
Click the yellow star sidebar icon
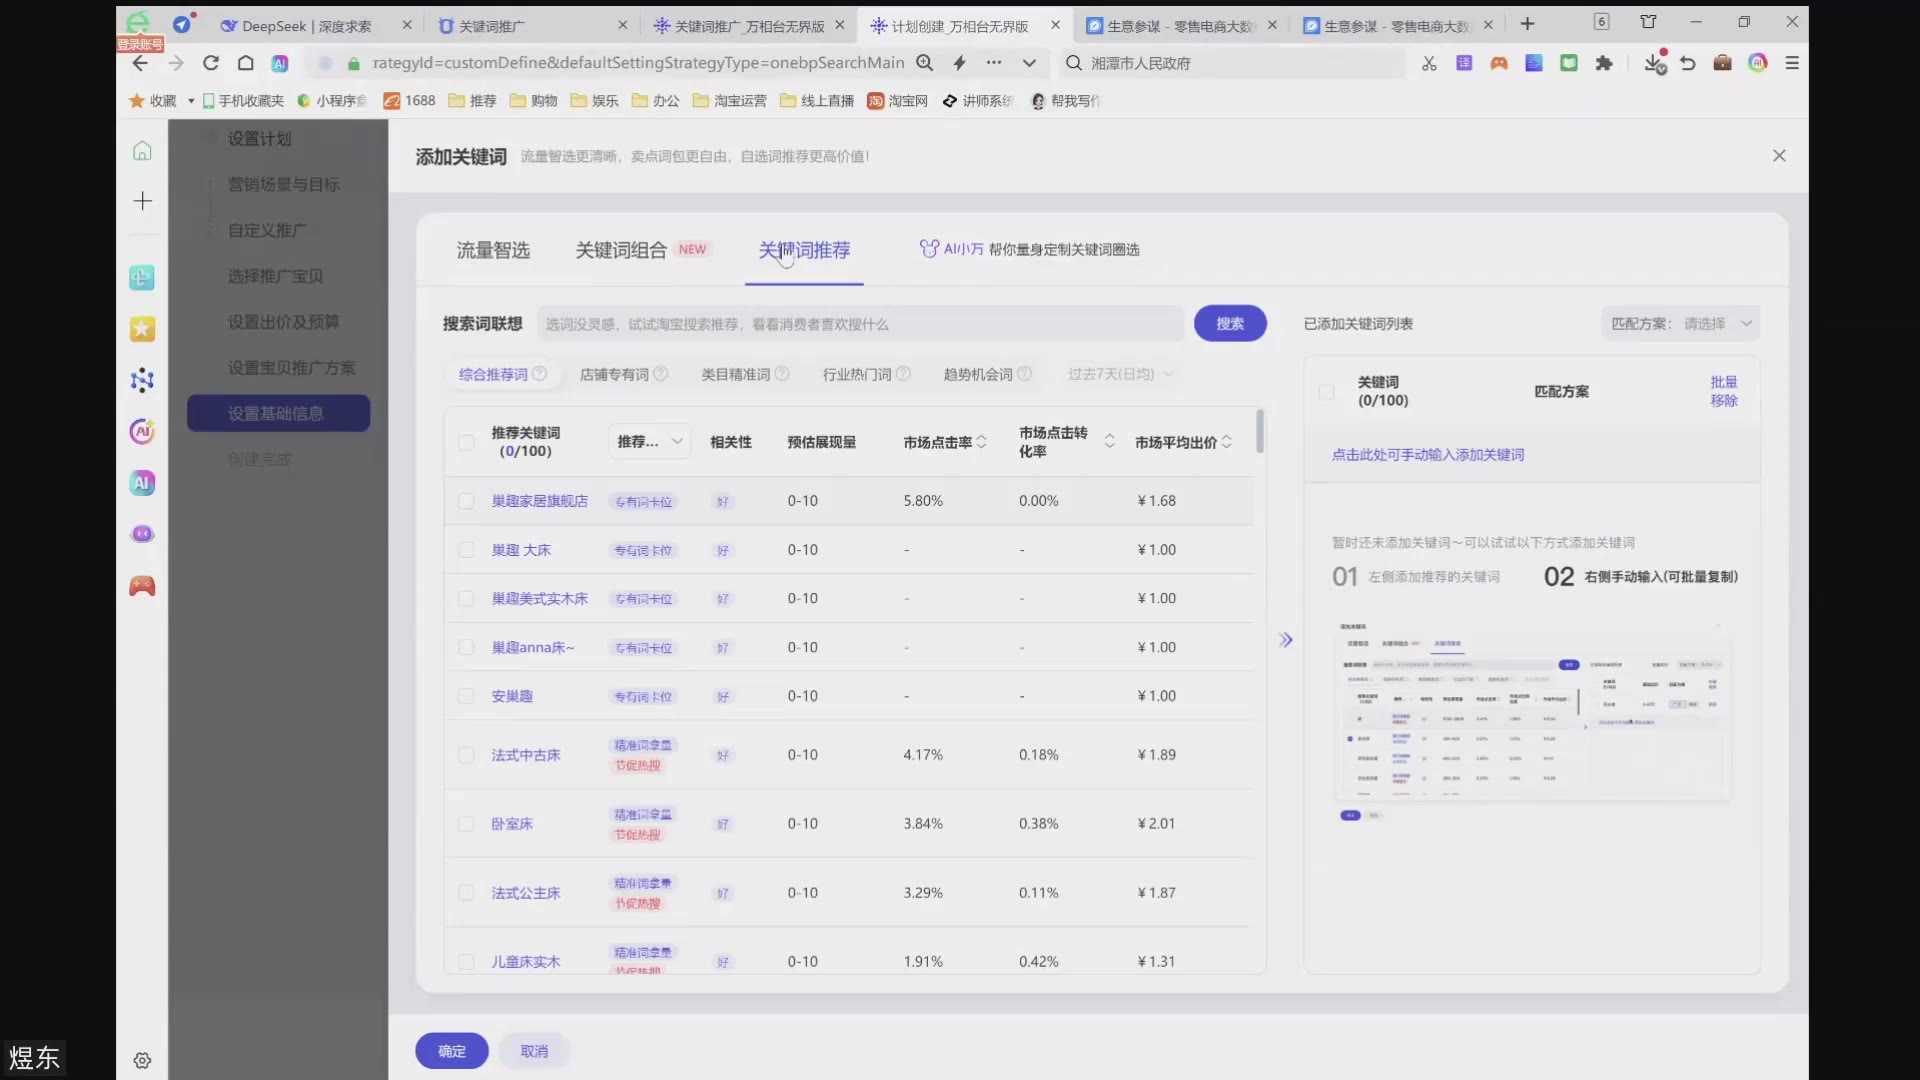coord(142,329)
